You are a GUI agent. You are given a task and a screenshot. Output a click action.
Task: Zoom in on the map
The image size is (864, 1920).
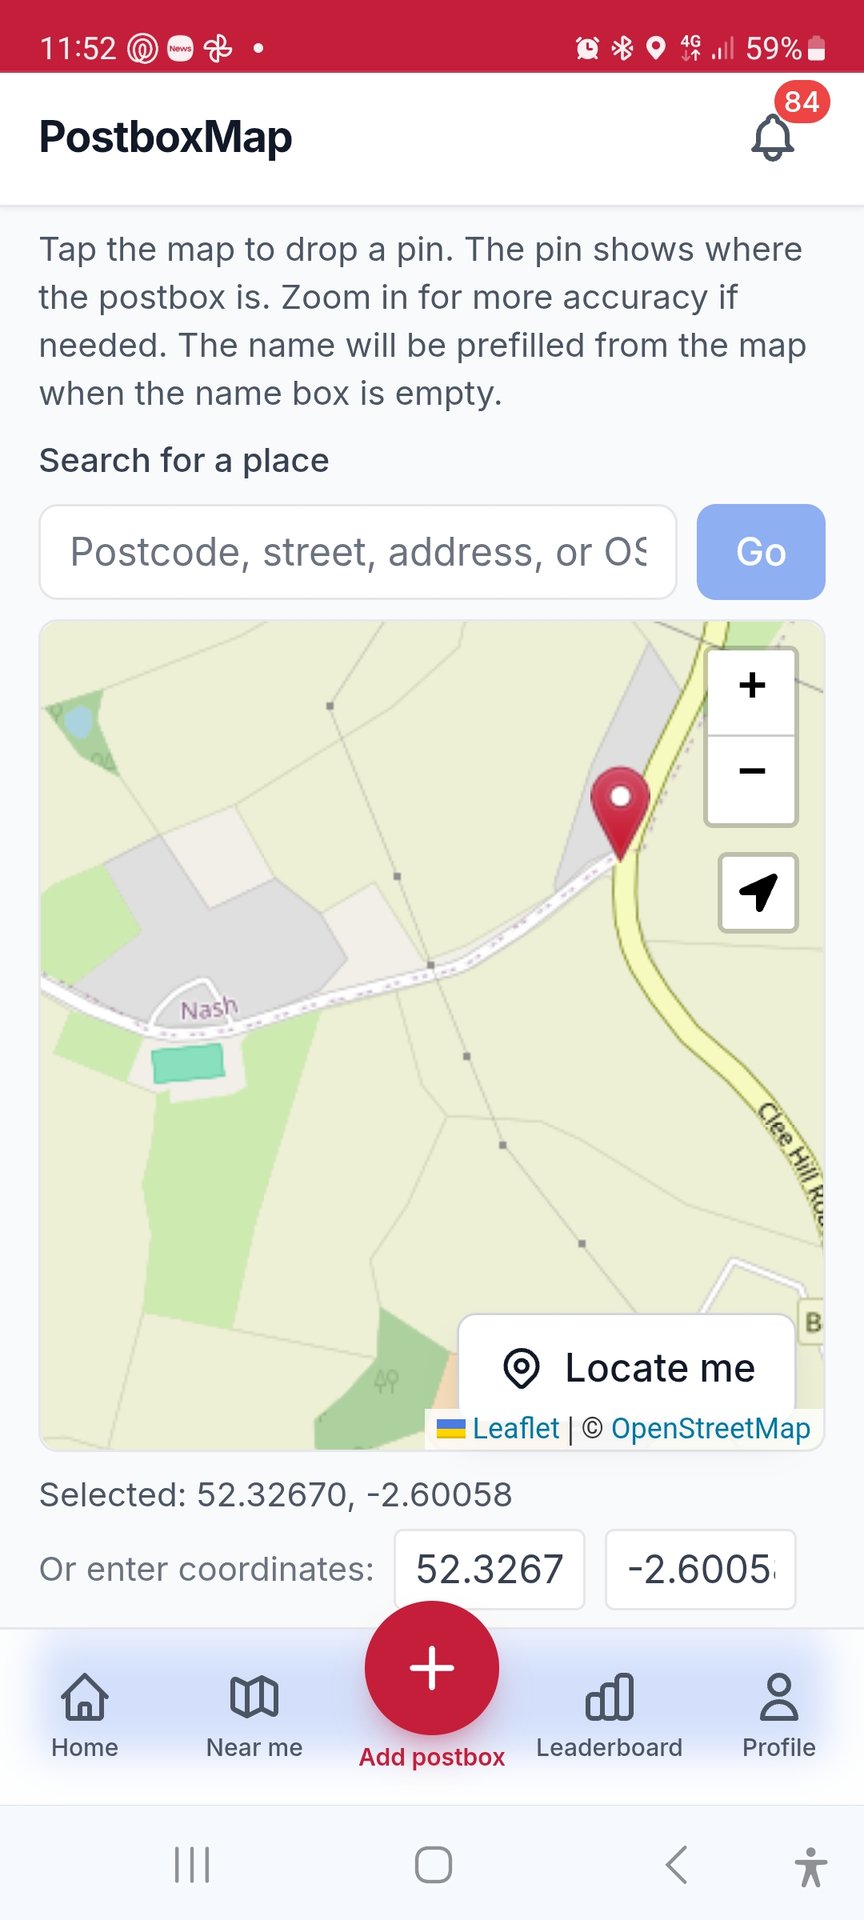[751, 686]
